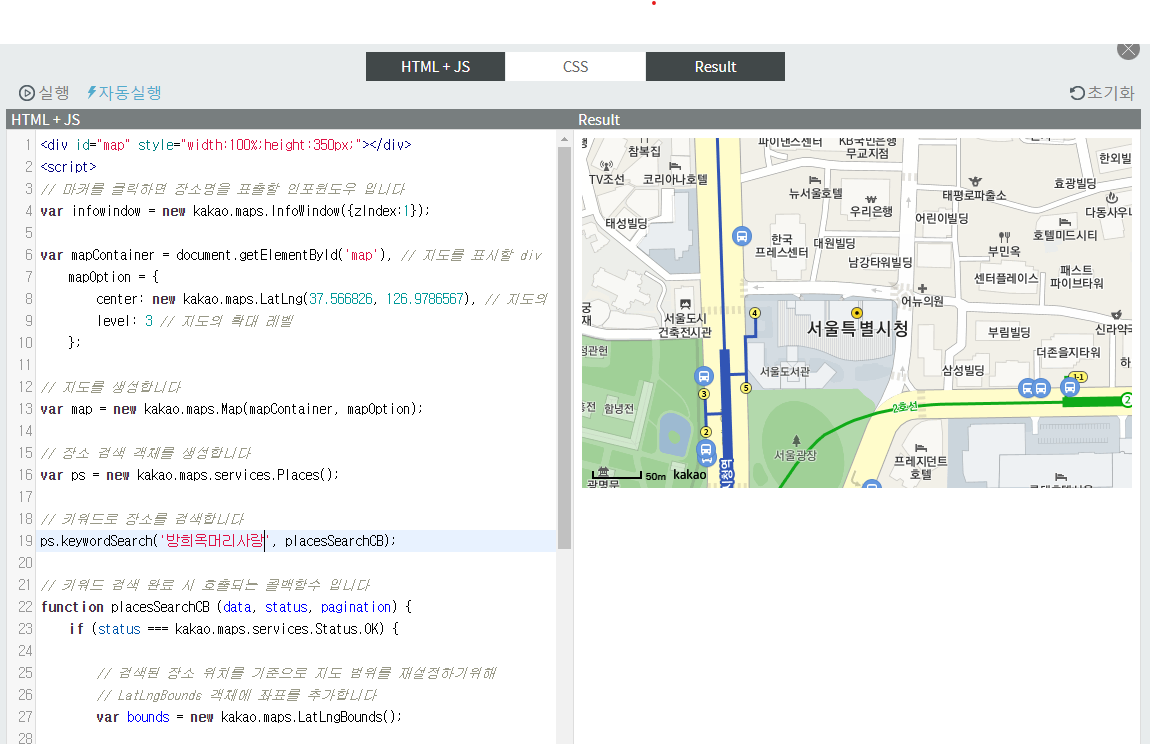Place cursor in keywordSearch line 19

[296, 541]
